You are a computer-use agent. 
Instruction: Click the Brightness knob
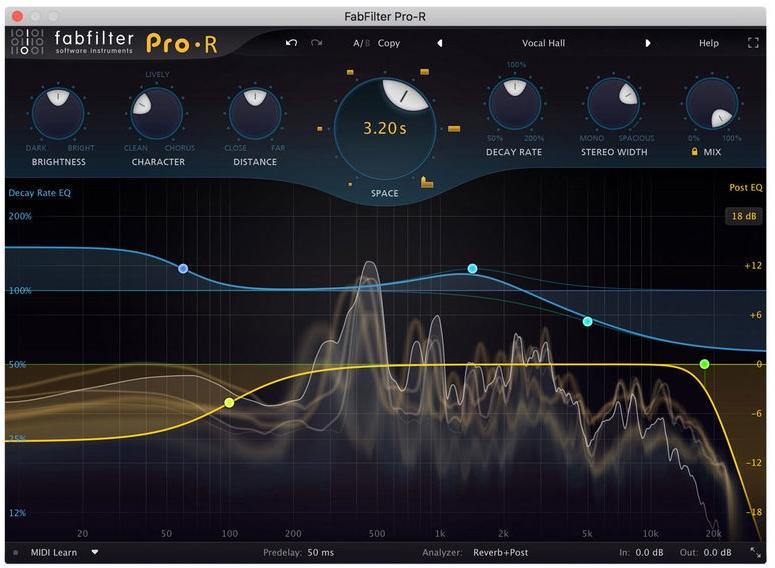(x=58, y=114)
